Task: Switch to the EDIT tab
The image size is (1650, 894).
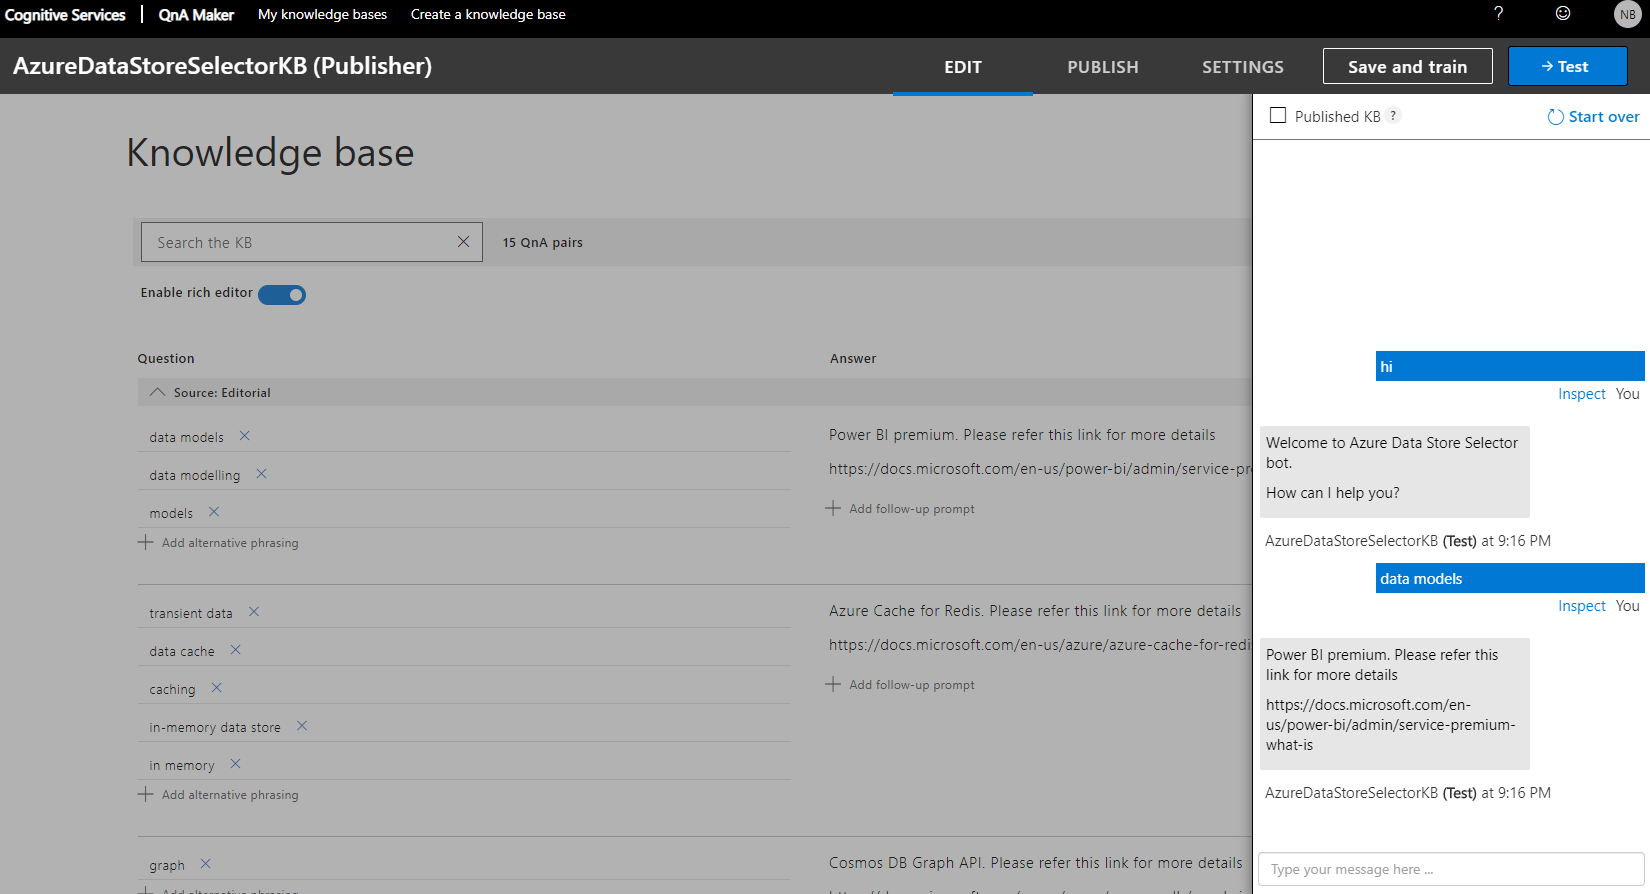Action: [x=963, y=67]
